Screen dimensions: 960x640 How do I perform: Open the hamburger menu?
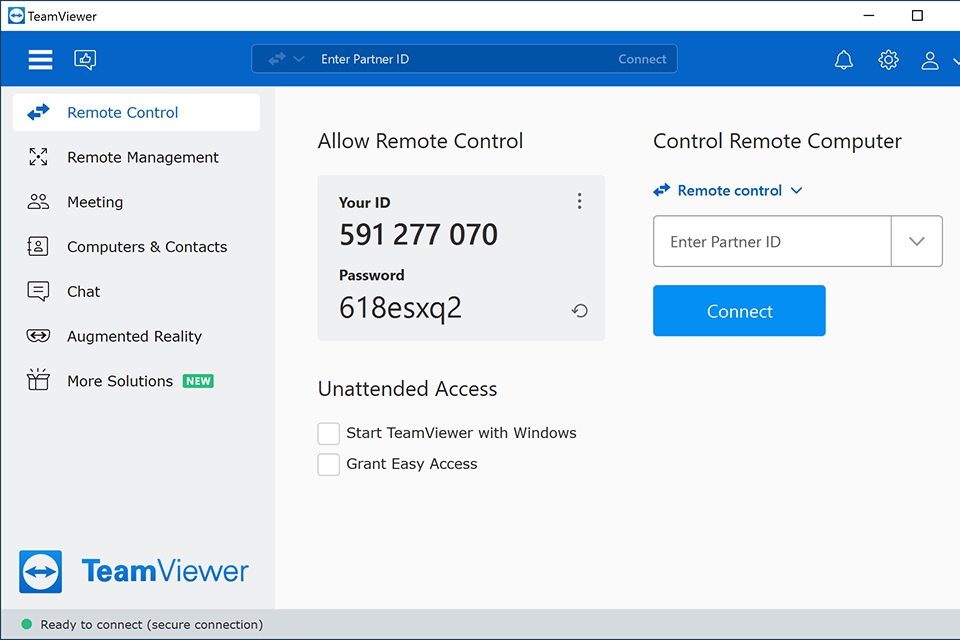click(40, 59)
